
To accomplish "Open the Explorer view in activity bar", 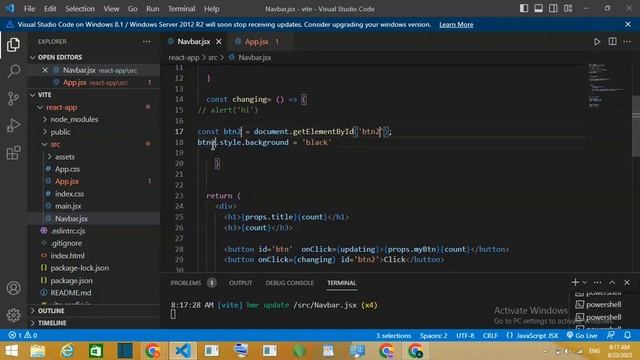I will click(x=13, y=44).
